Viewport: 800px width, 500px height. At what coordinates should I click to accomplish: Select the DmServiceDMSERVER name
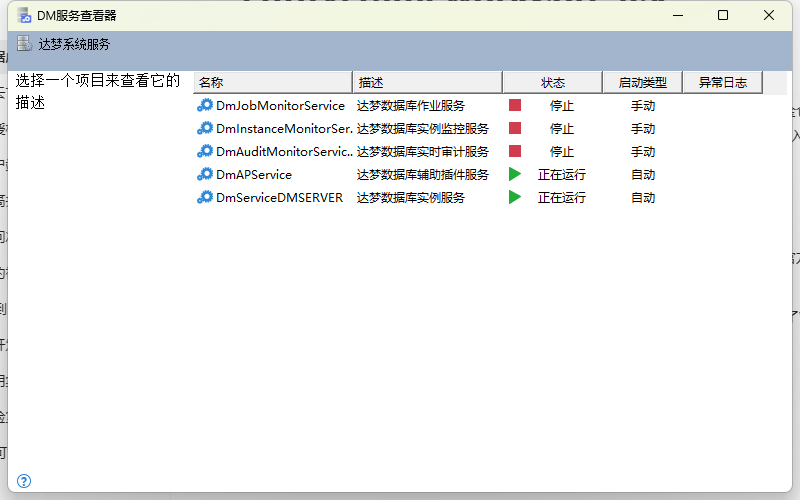279,197
